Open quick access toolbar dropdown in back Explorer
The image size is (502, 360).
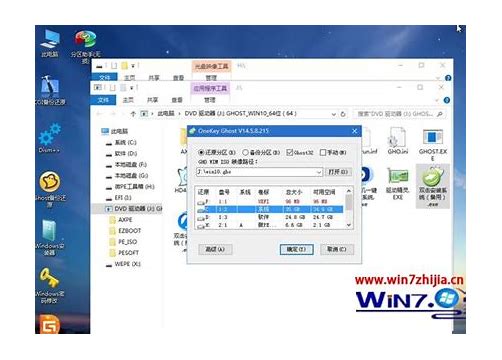133,66
